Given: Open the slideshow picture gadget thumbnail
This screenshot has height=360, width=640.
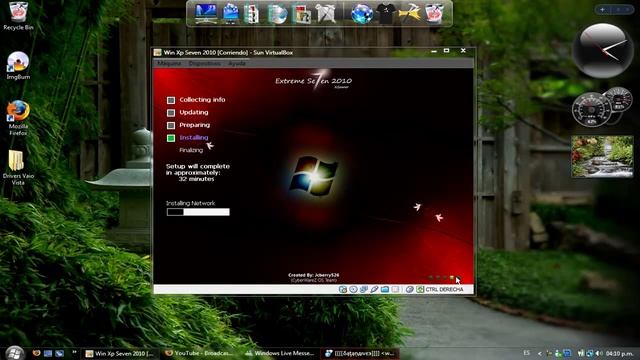Looking at the screenshot, I should [x=602, y=156].
